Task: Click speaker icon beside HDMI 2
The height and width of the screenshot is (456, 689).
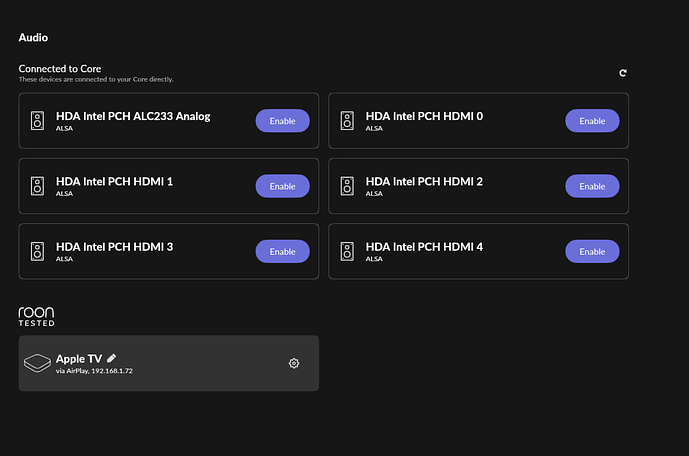Action: coord(347,186)
